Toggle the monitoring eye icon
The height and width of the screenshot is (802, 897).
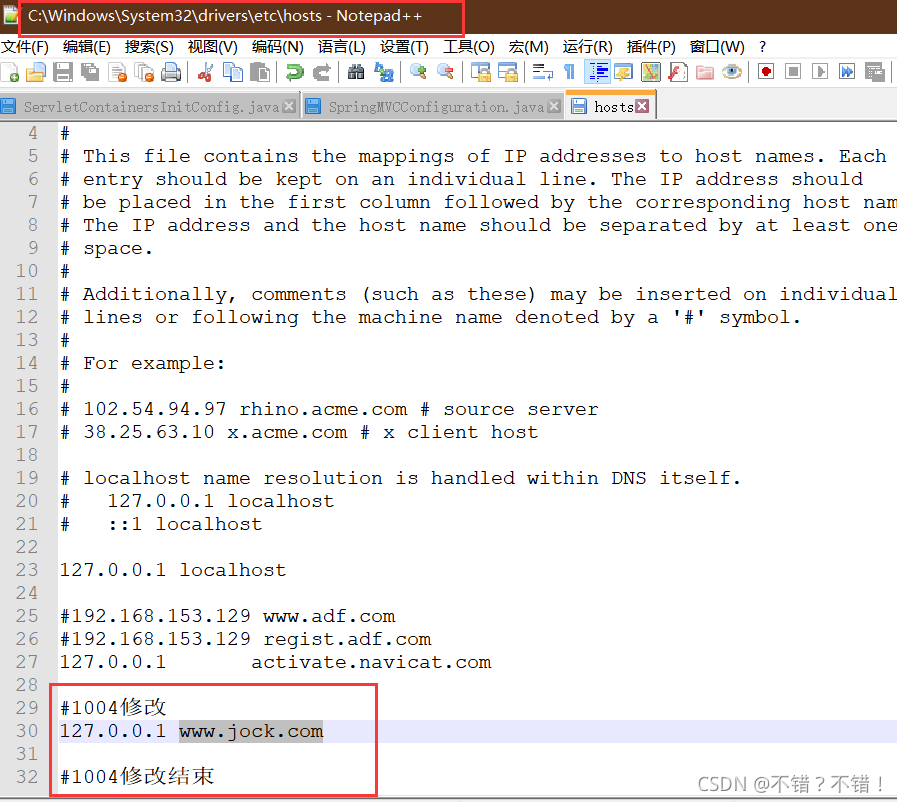tap(732, 73)
